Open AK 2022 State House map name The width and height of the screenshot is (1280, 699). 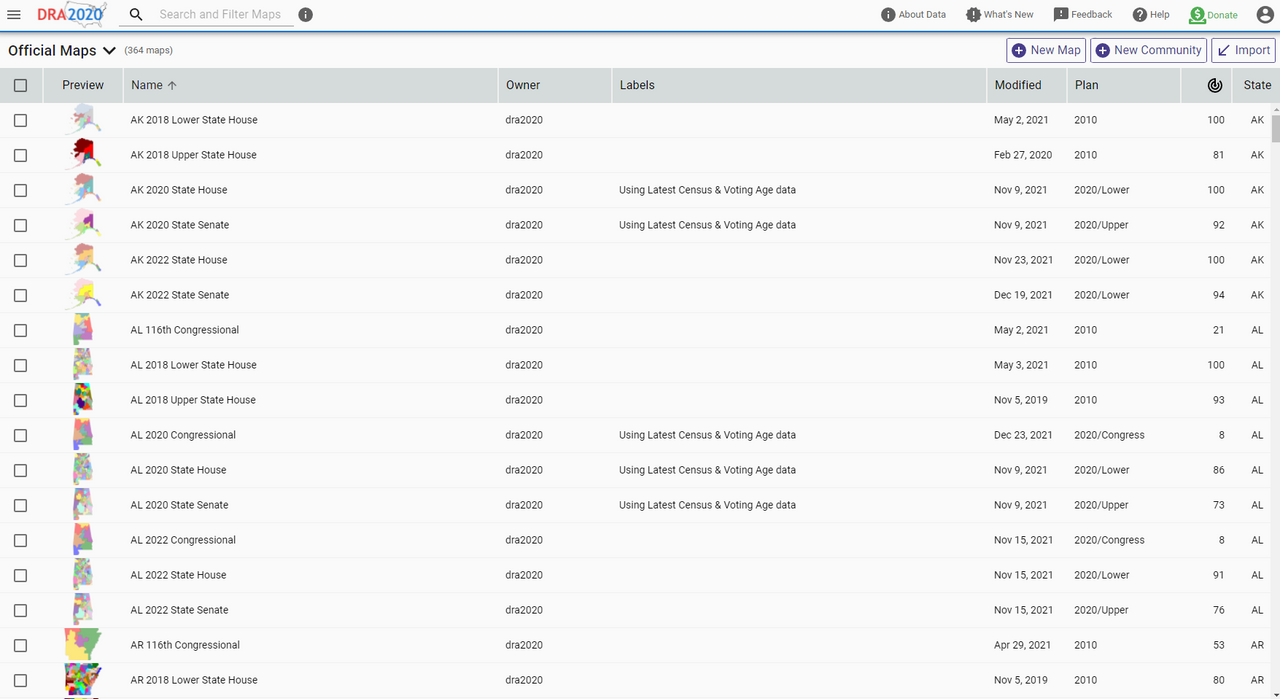[179, 260]
